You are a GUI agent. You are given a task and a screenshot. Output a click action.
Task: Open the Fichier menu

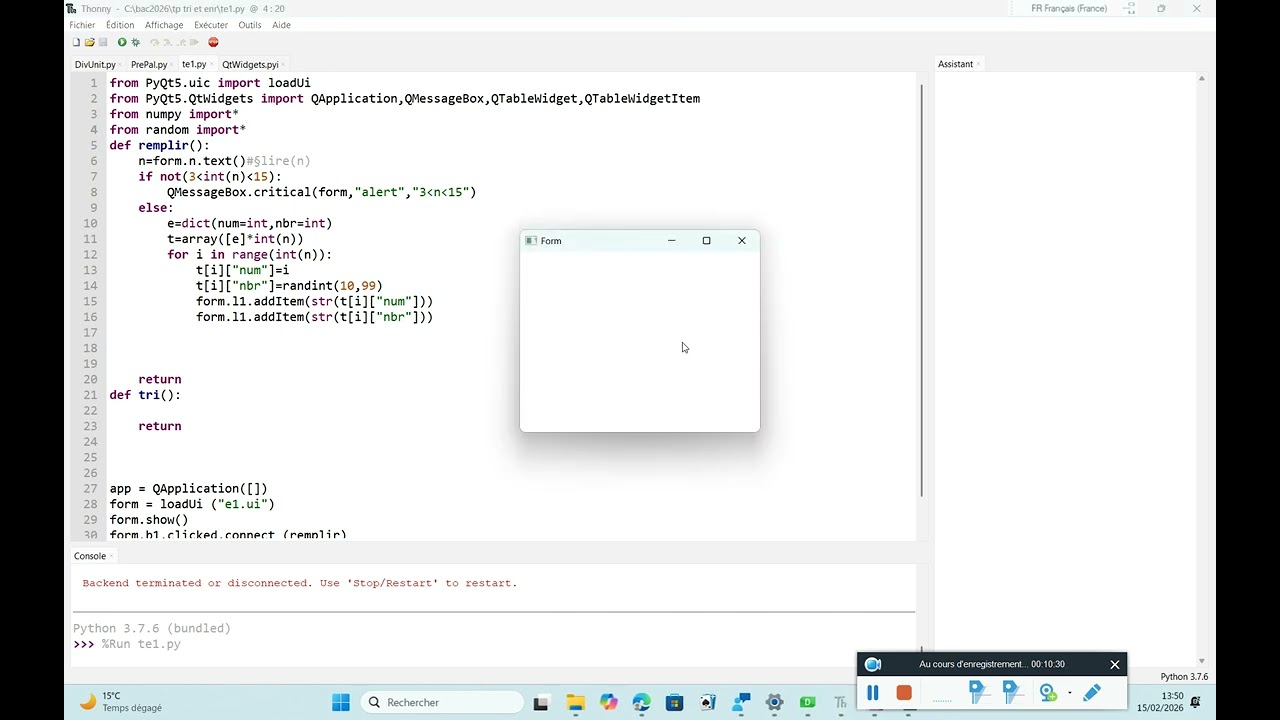pos(82,25)
